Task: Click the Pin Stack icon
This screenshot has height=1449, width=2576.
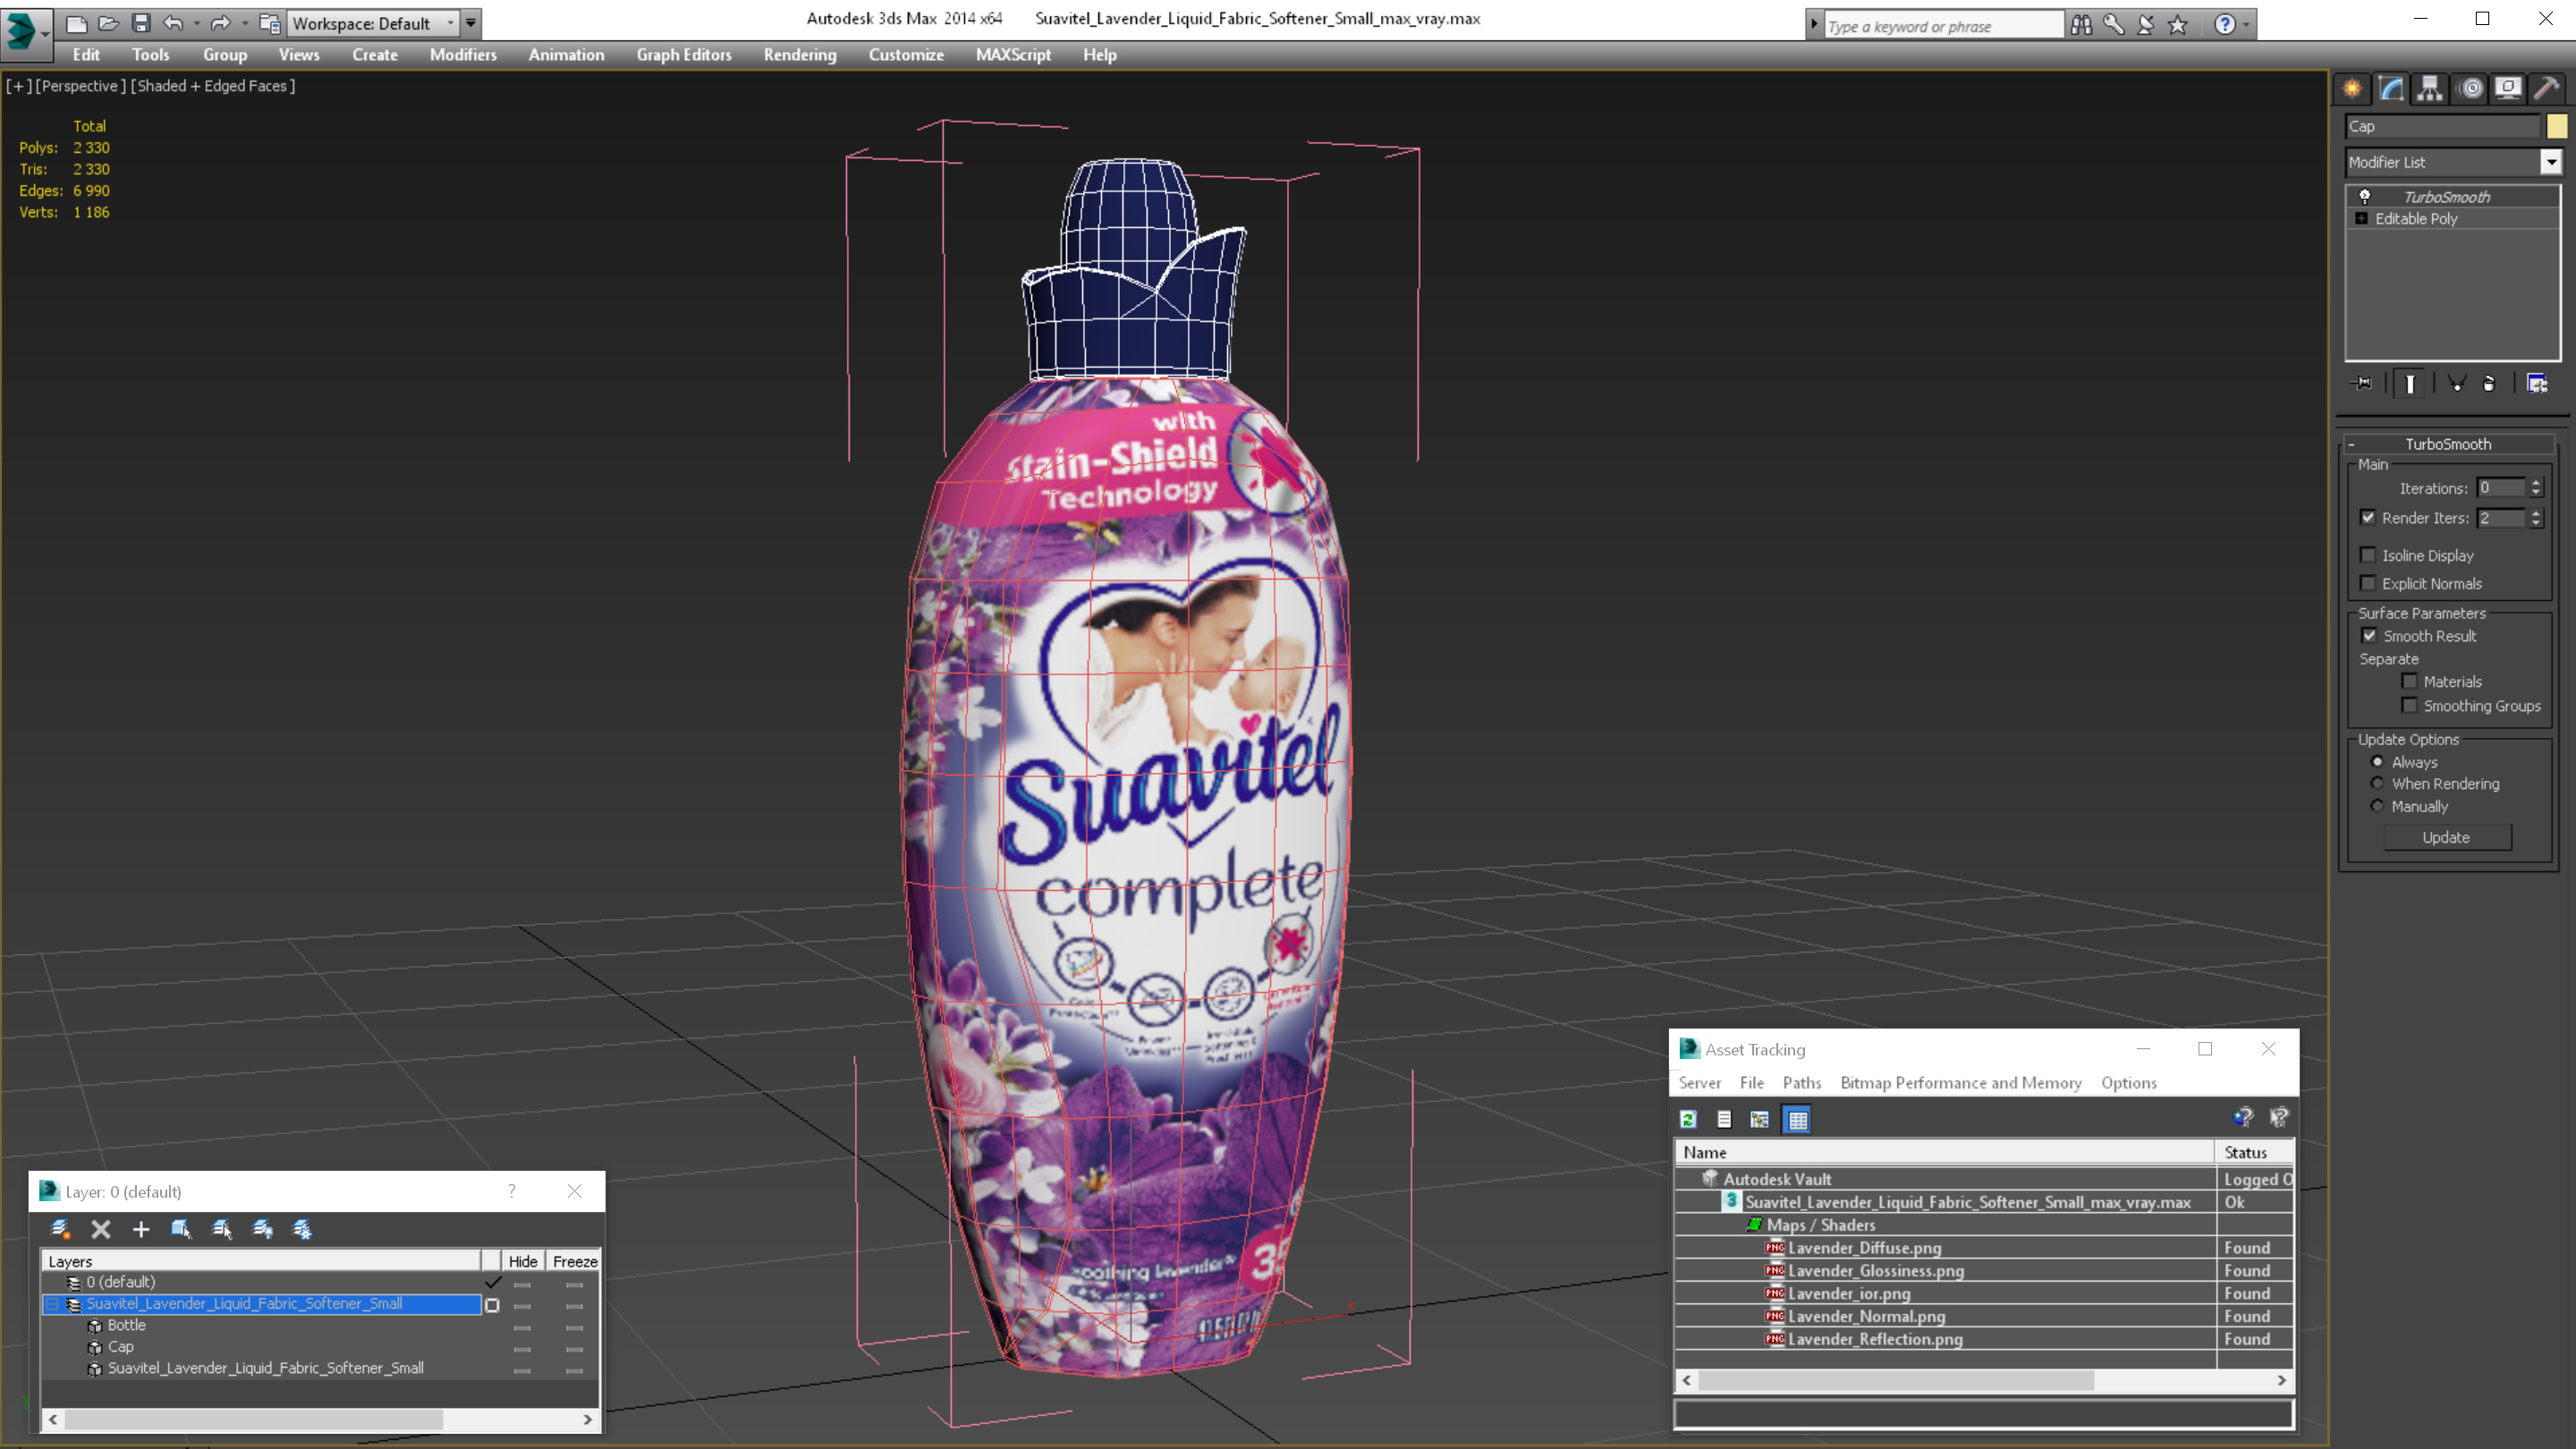Action: [x=2362, y=384]
